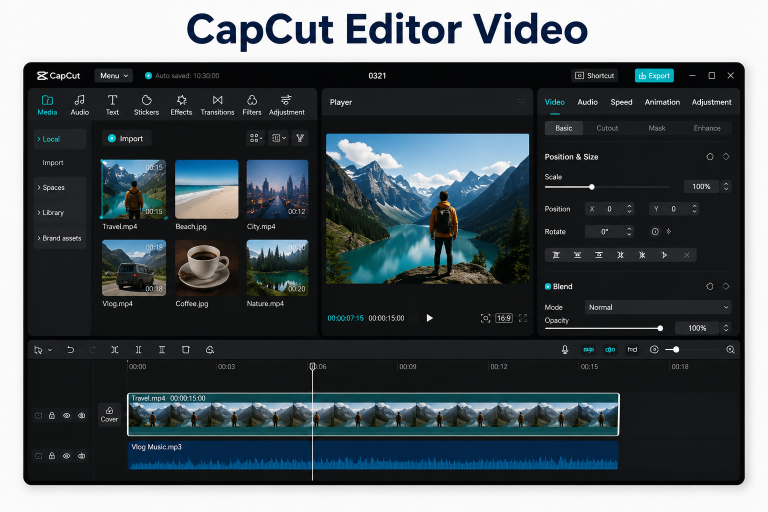Click the Delete clip icon
The width and height of the screenshot is (768, 512).
point(186,349)
